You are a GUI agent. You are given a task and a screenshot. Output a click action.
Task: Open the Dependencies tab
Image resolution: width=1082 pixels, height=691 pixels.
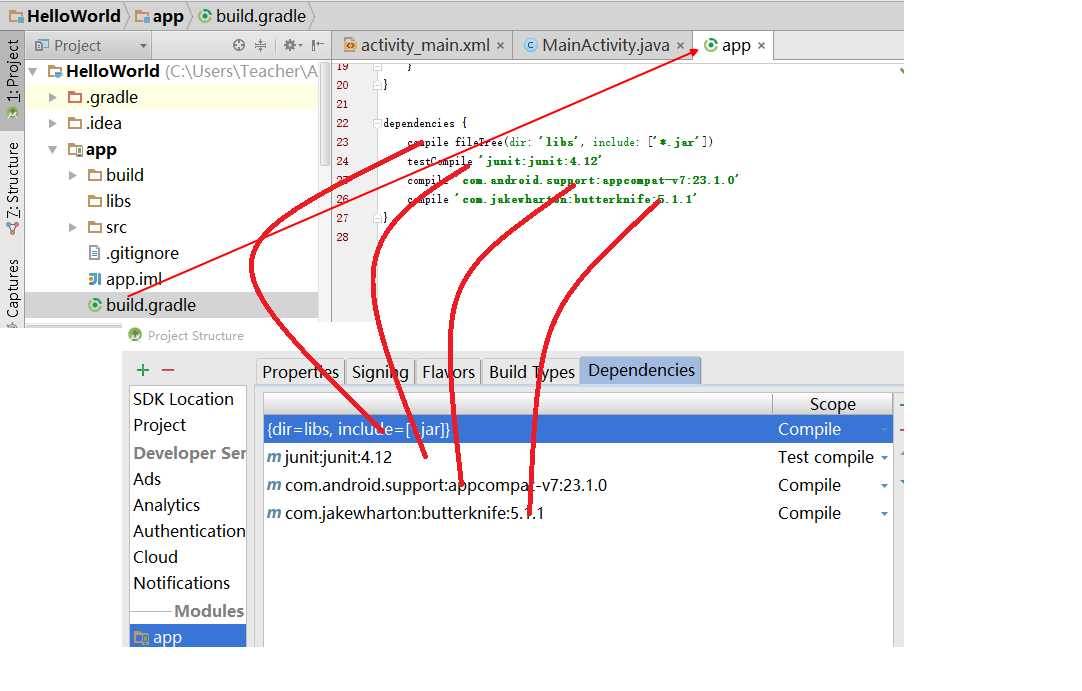click(x=641, y=370)
